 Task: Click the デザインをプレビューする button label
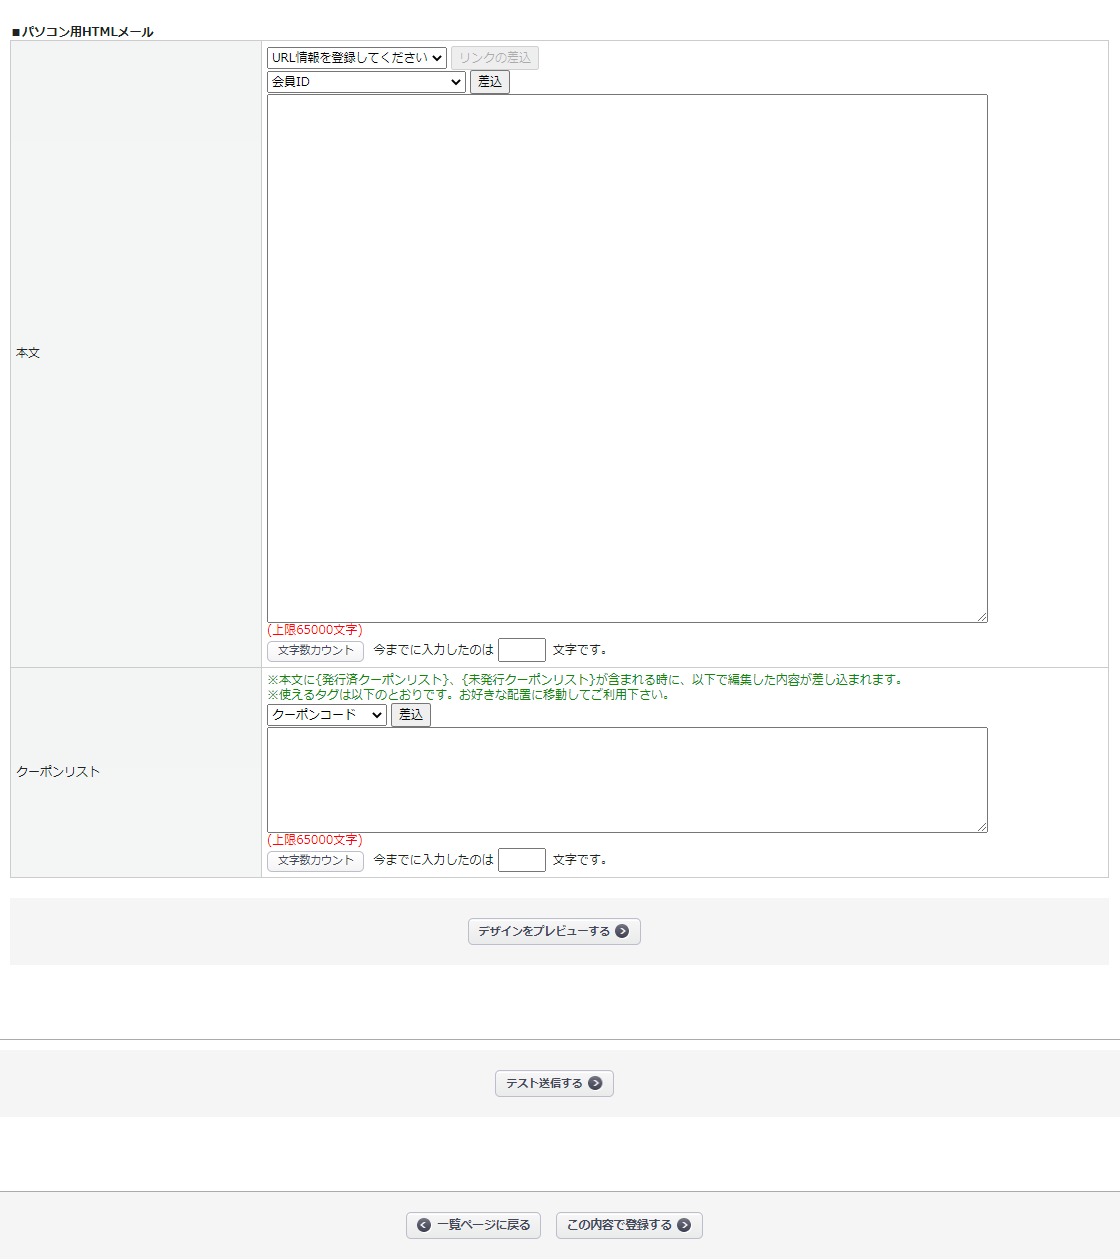coord(543,931)
